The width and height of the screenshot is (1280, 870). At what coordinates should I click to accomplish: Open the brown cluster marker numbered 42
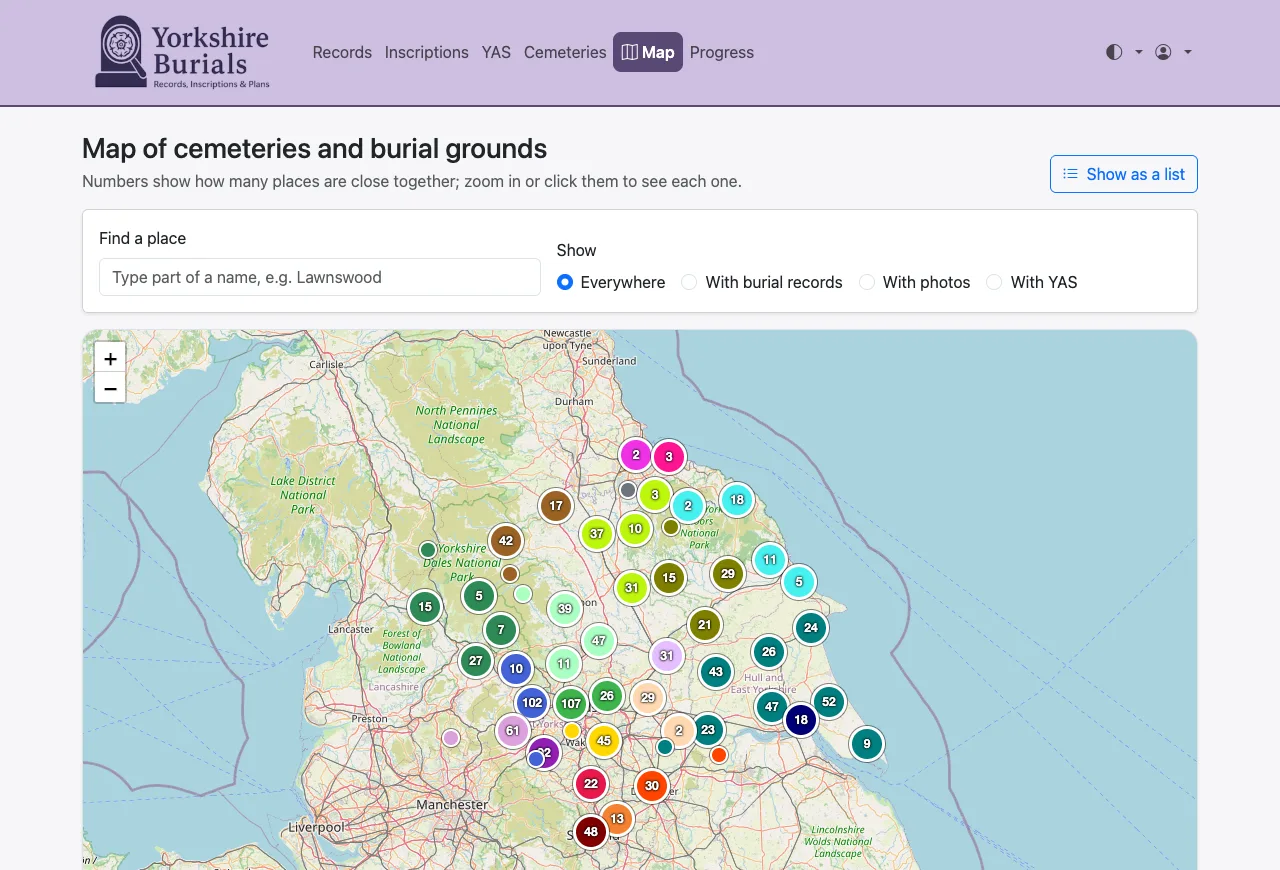(506, 541)
